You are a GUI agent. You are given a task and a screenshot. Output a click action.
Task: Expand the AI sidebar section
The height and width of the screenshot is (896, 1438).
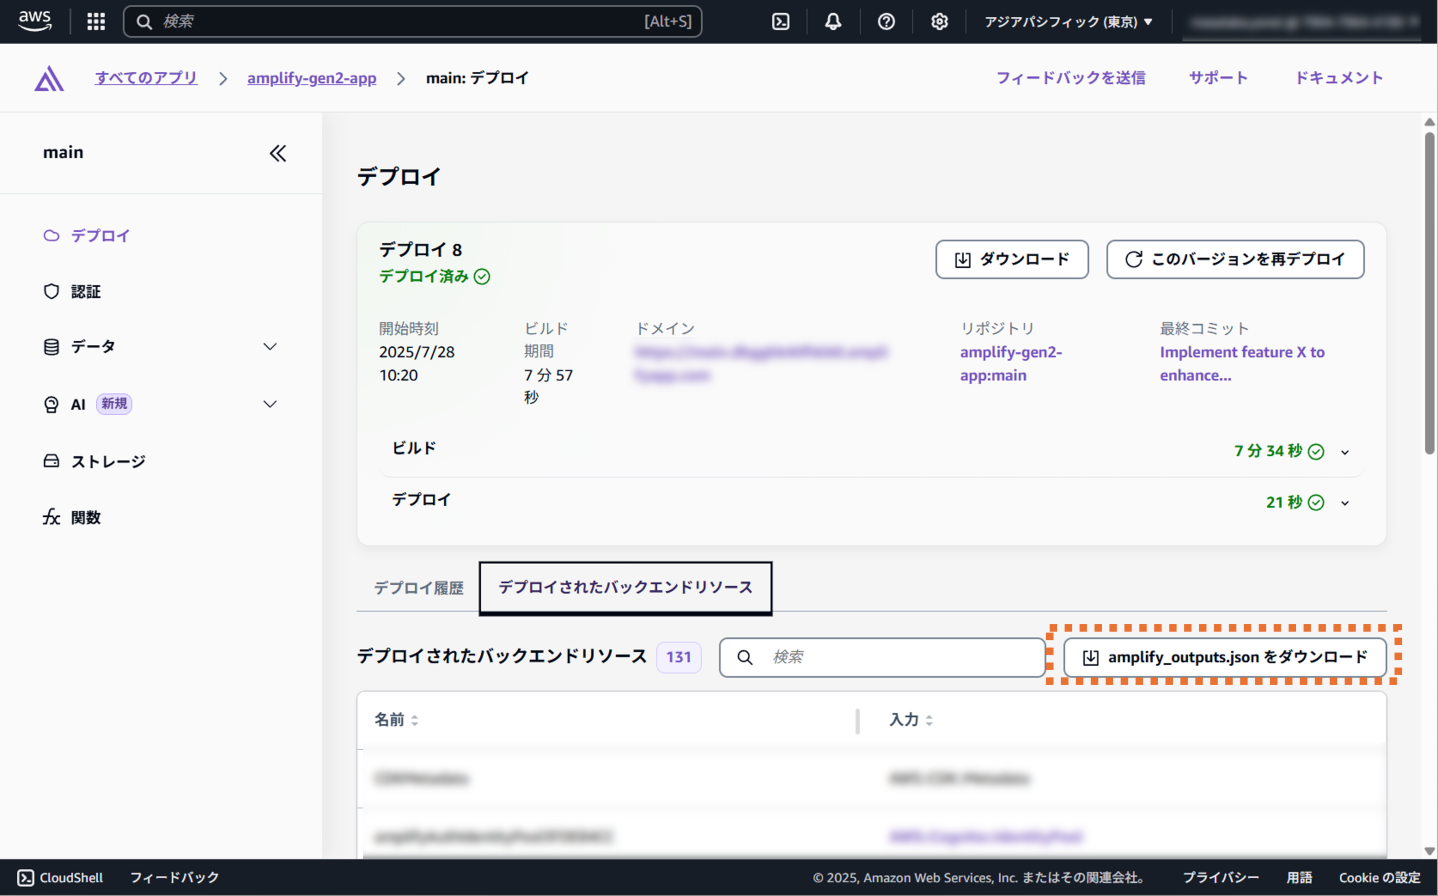click(270, 404)
